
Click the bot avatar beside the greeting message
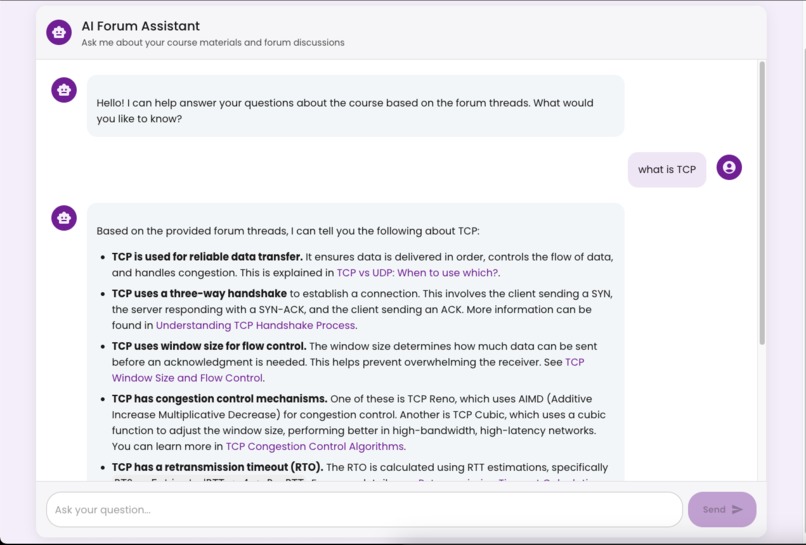click(64, 90)
